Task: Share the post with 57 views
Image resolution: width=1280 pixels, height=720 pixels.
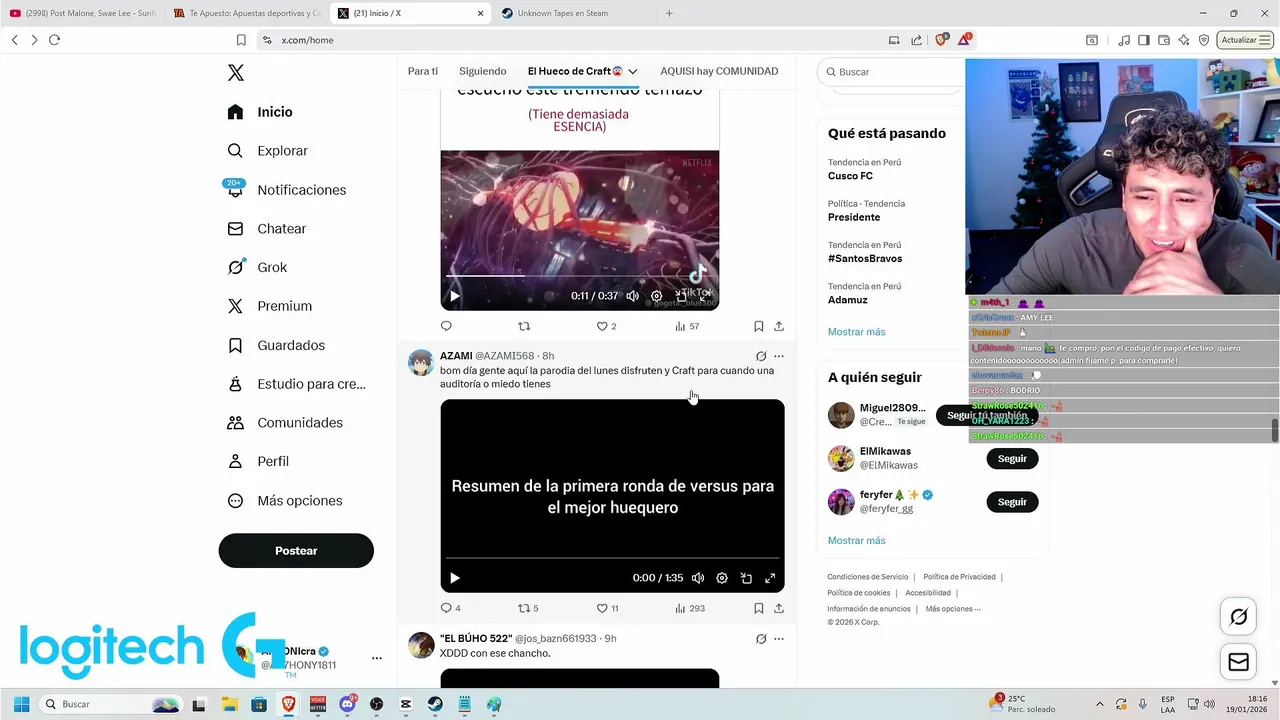Action: click(779, 326)
